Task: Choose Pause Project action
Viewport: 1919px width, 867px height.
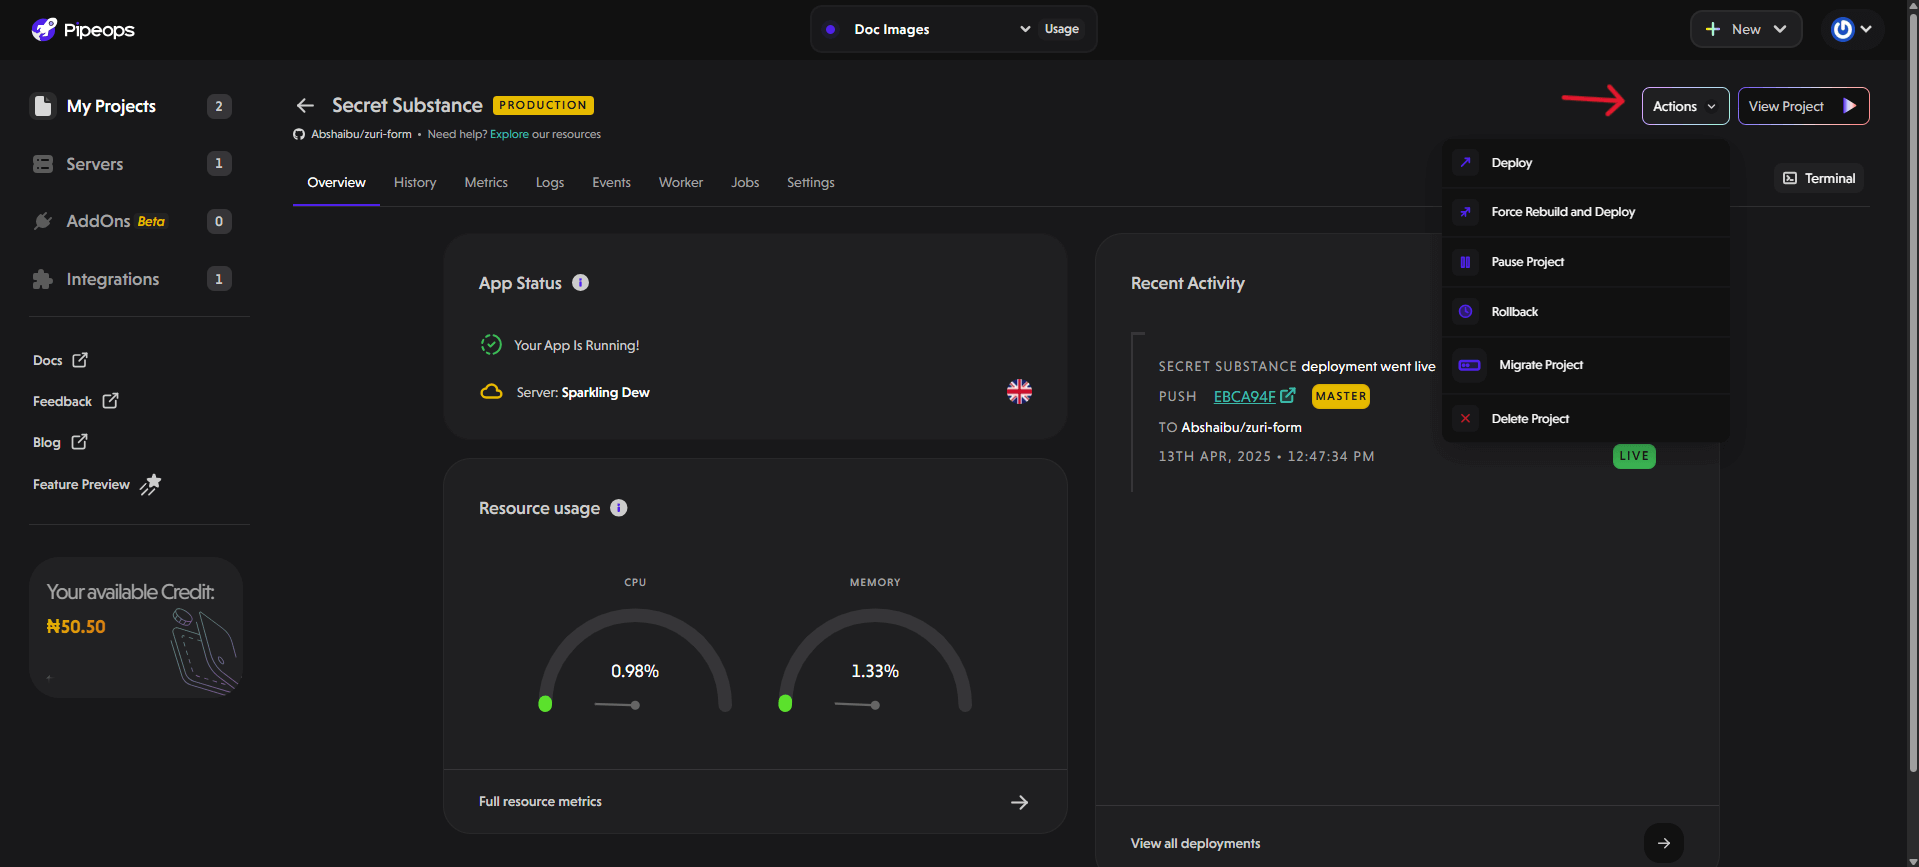Action: click(x=1586, y=262)
